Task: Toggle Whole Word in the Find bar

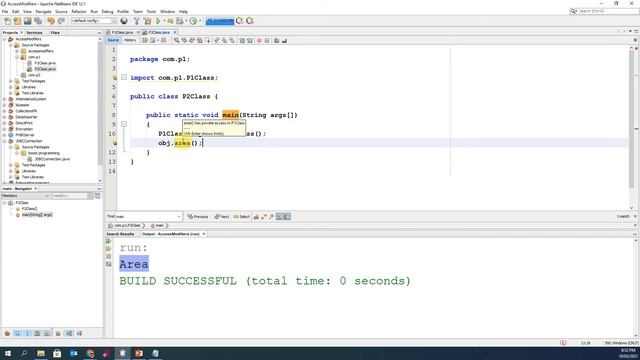Action: click(x=264, y=217)
